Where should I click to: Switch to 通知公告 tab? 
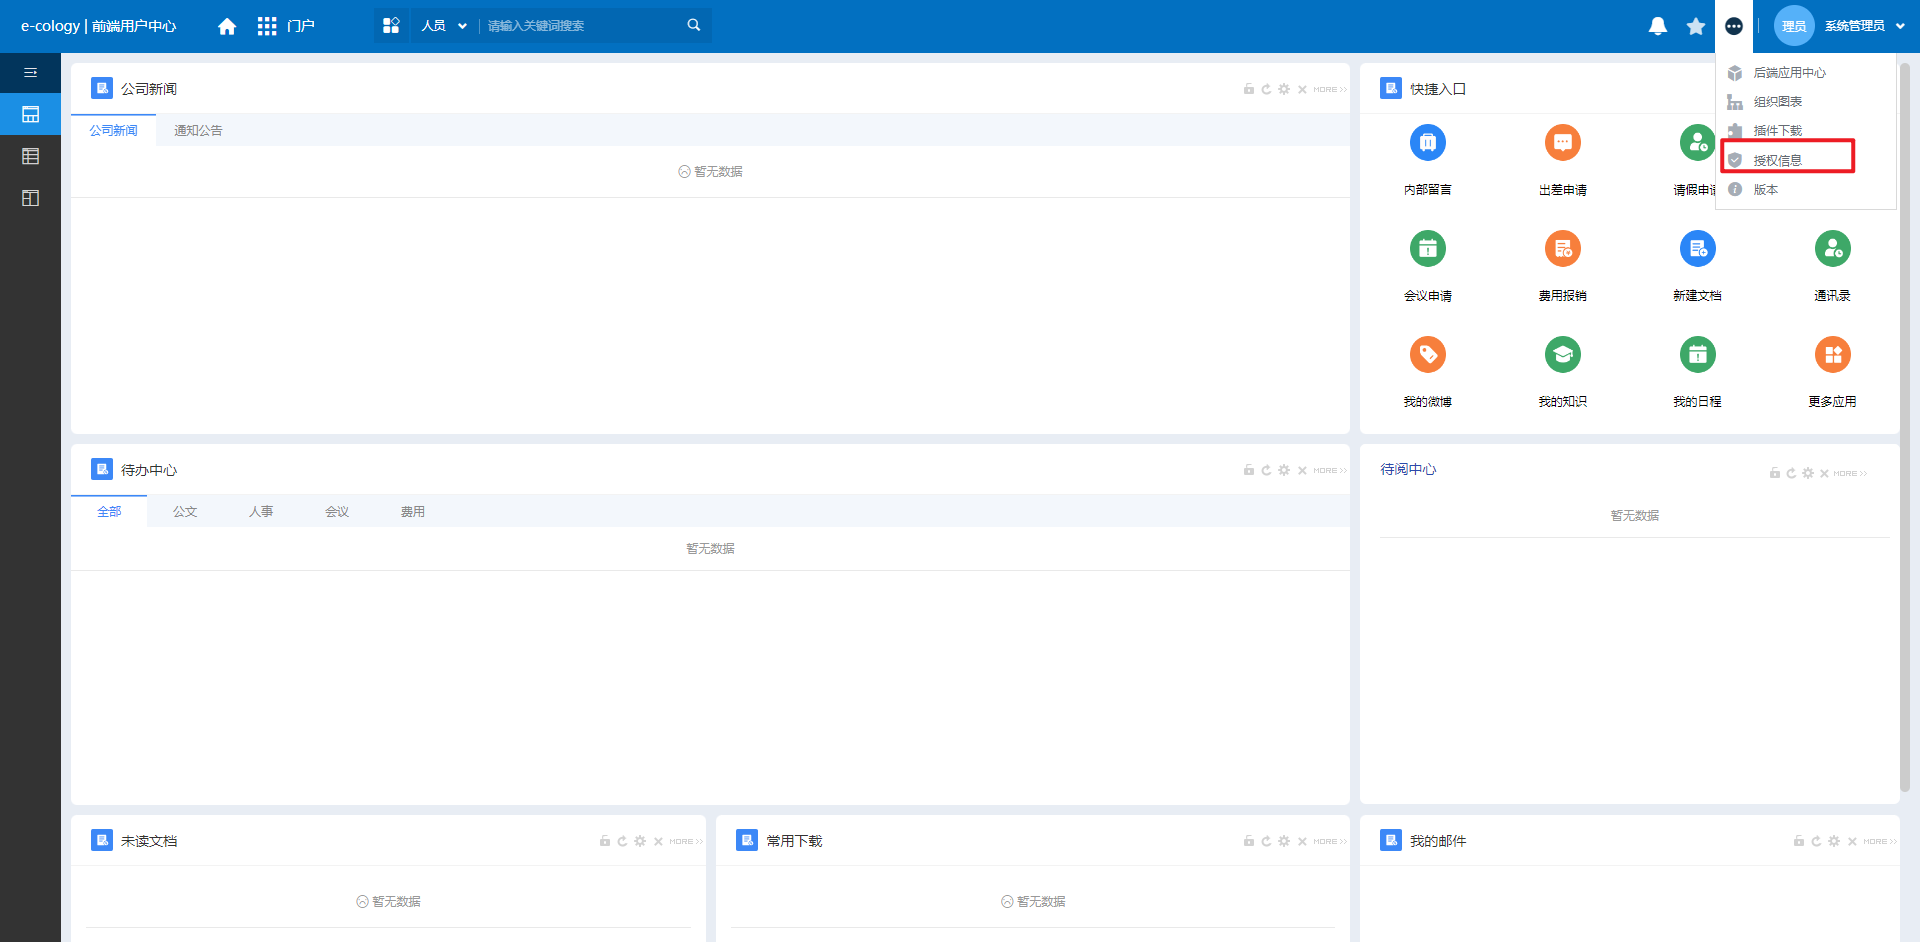point(198,131)
